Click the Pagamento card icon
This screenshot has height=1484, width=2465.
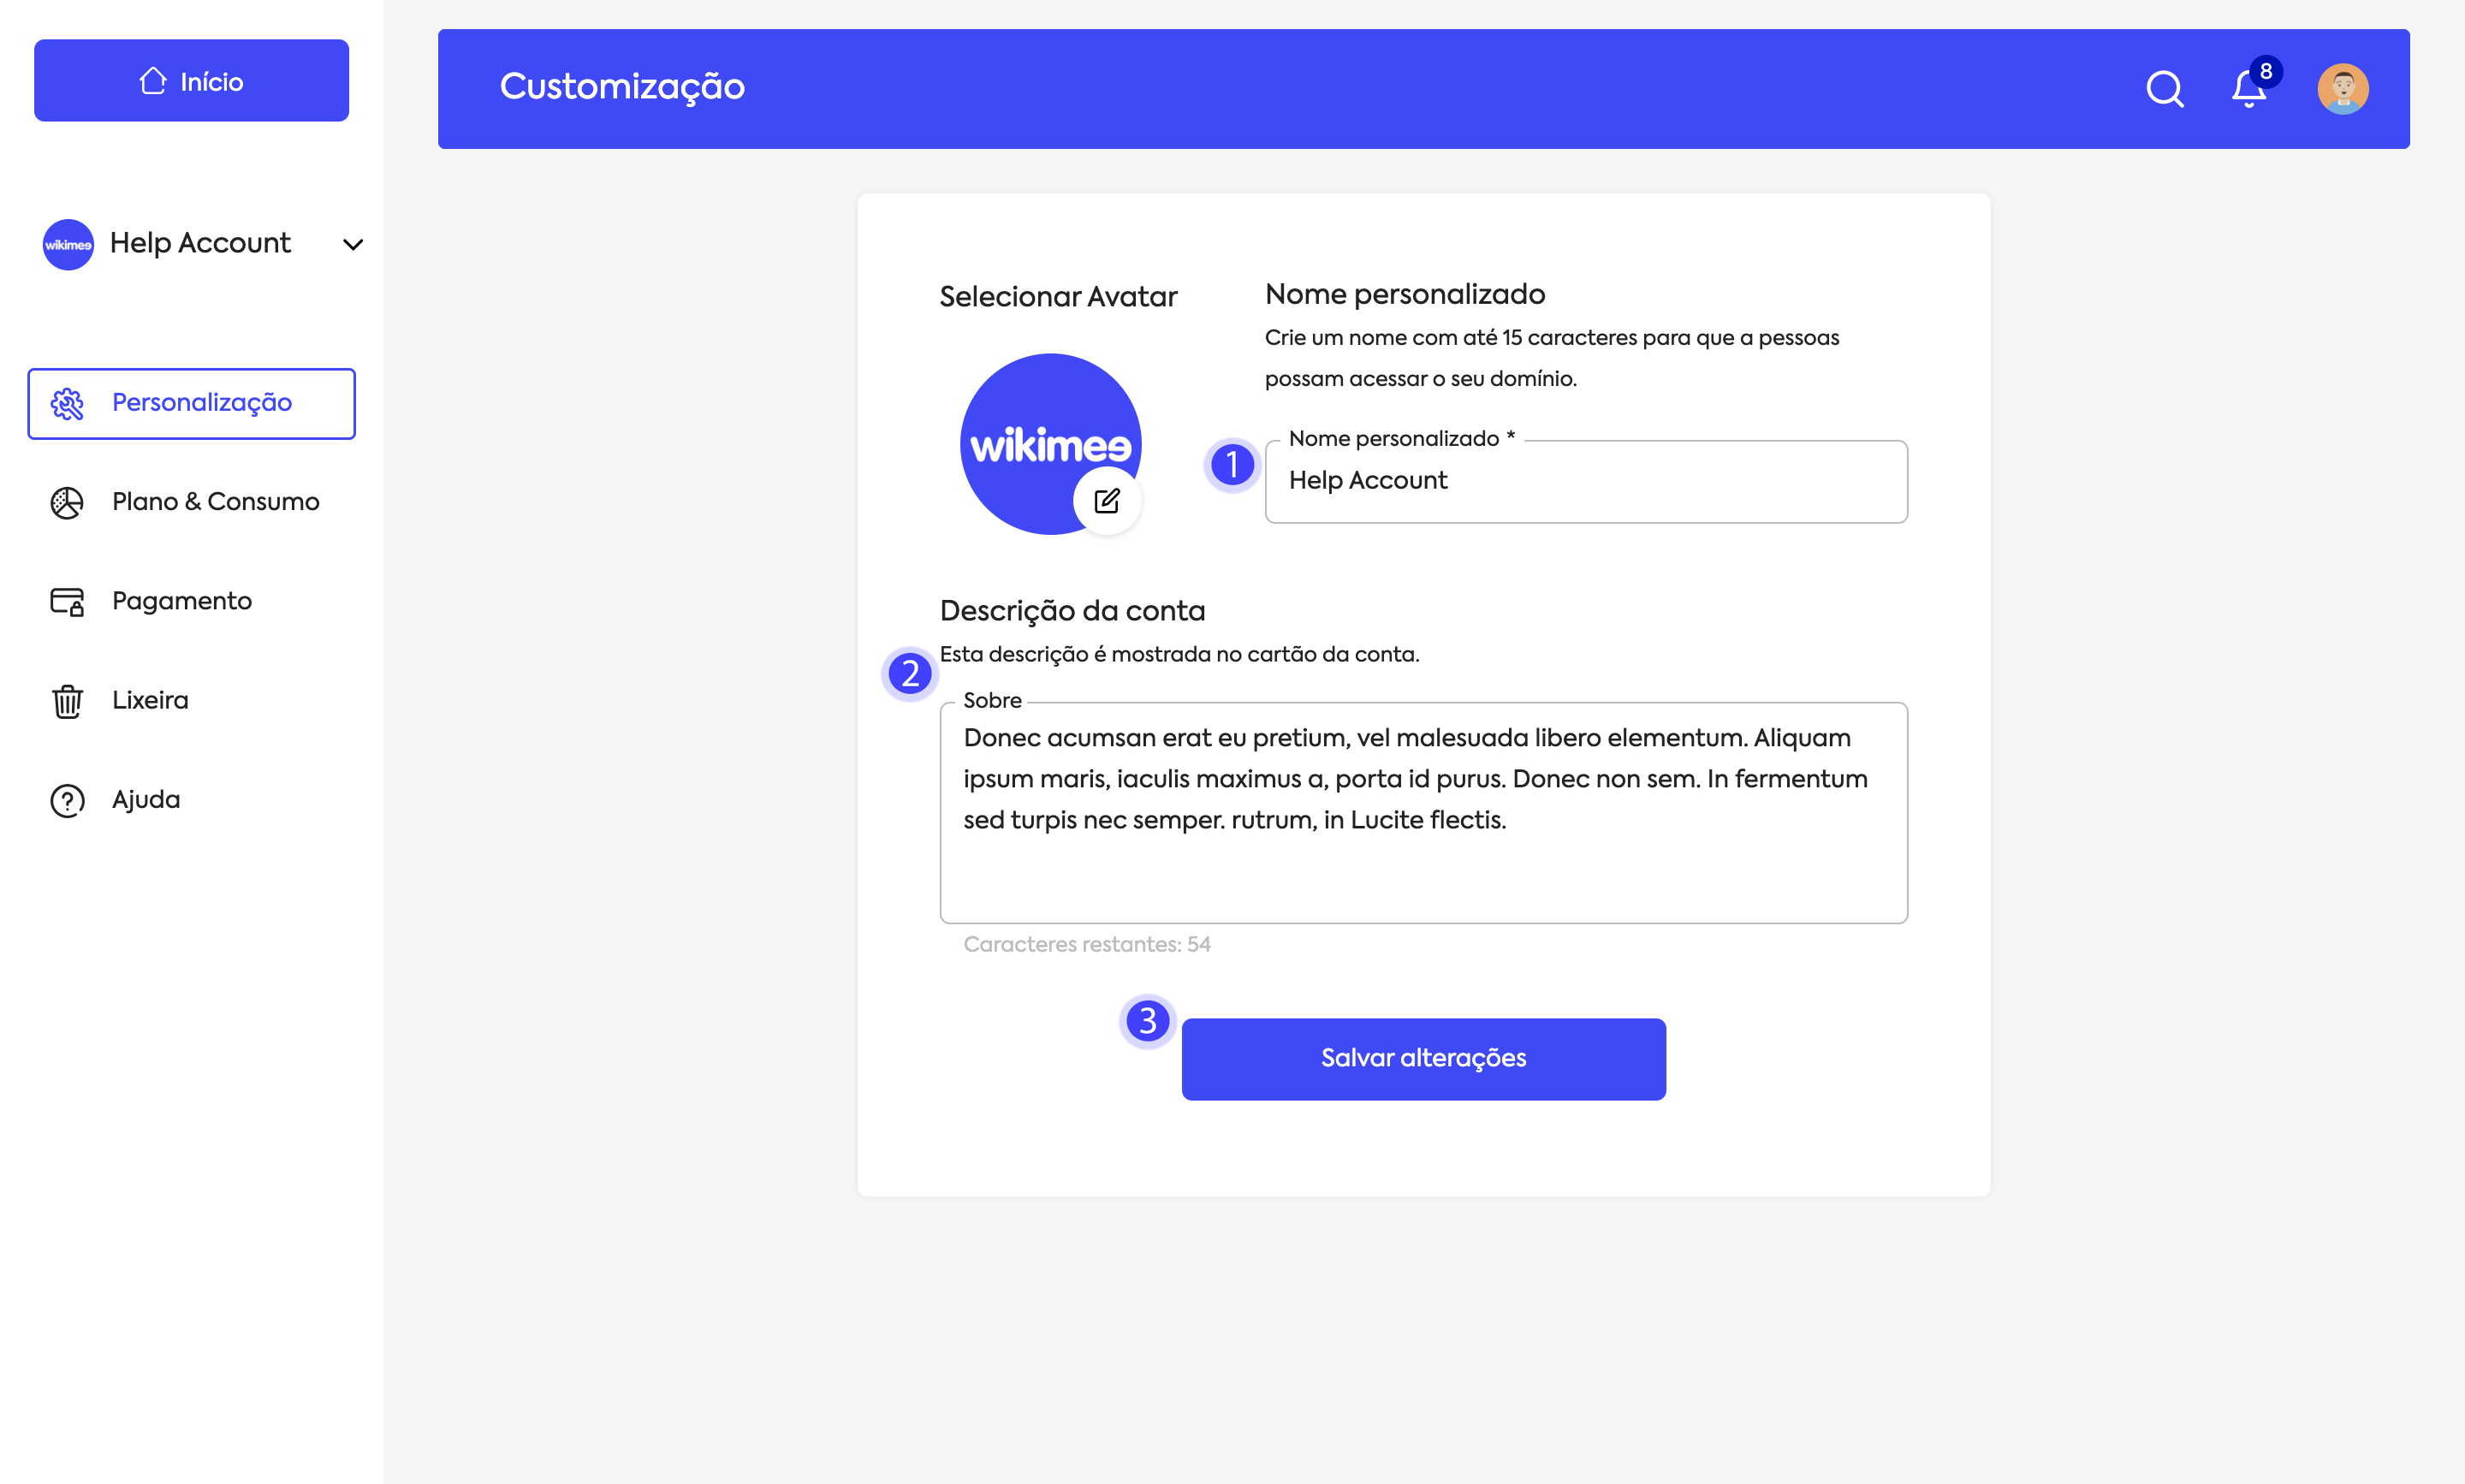pyautogui.click(x=67, y=601)
